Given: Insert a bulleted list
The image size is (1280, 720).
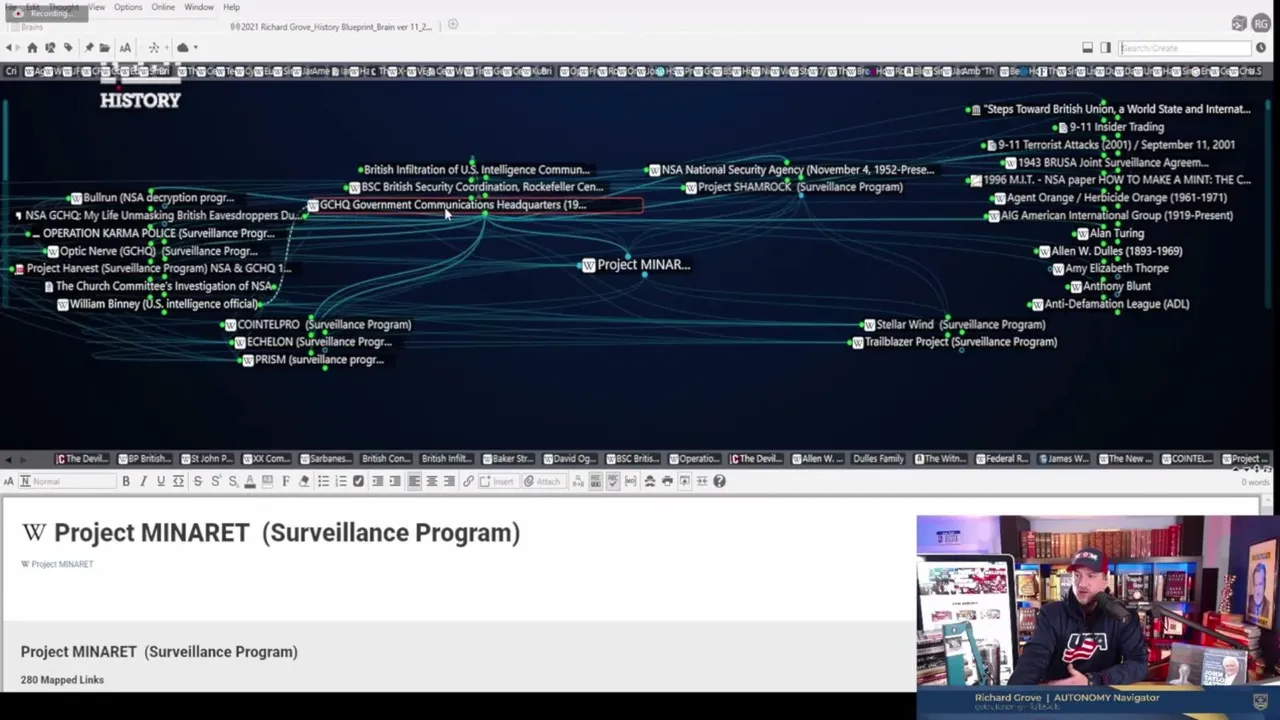Looking at the screenshot, I should (323, 481).
